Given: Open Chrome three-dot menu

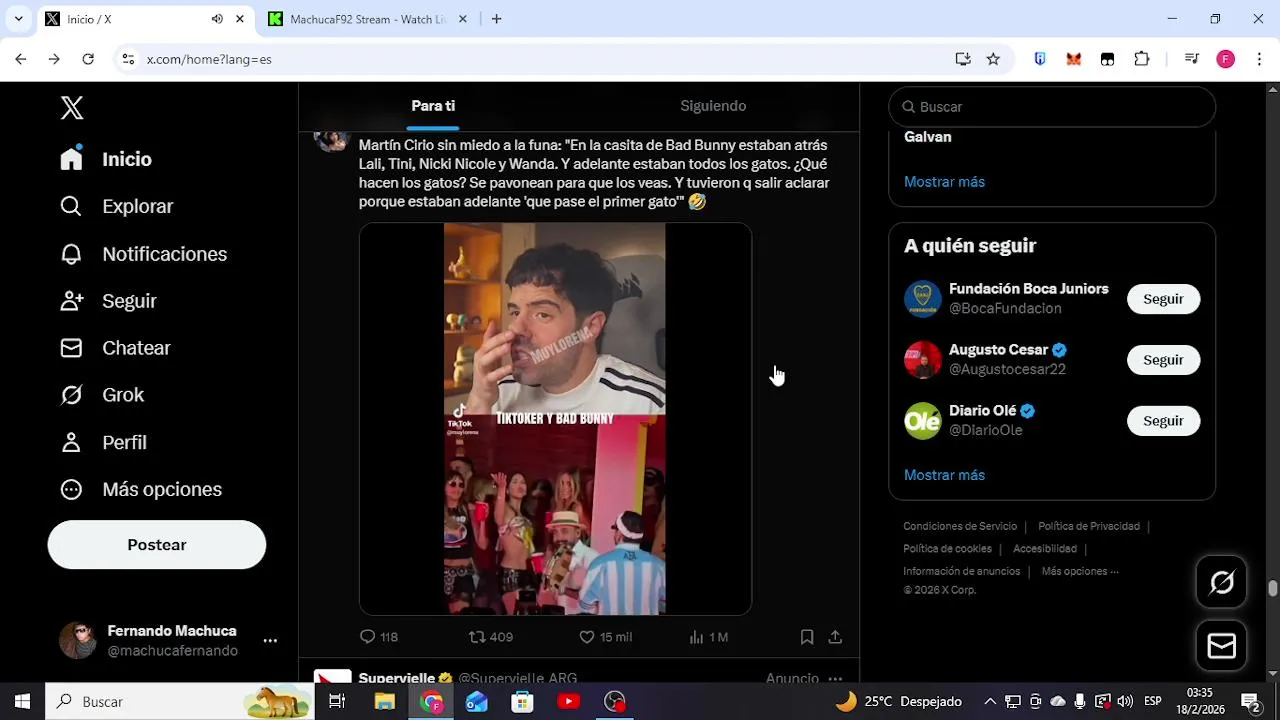Looking at the screenshot, I should tap(1260, 59).
